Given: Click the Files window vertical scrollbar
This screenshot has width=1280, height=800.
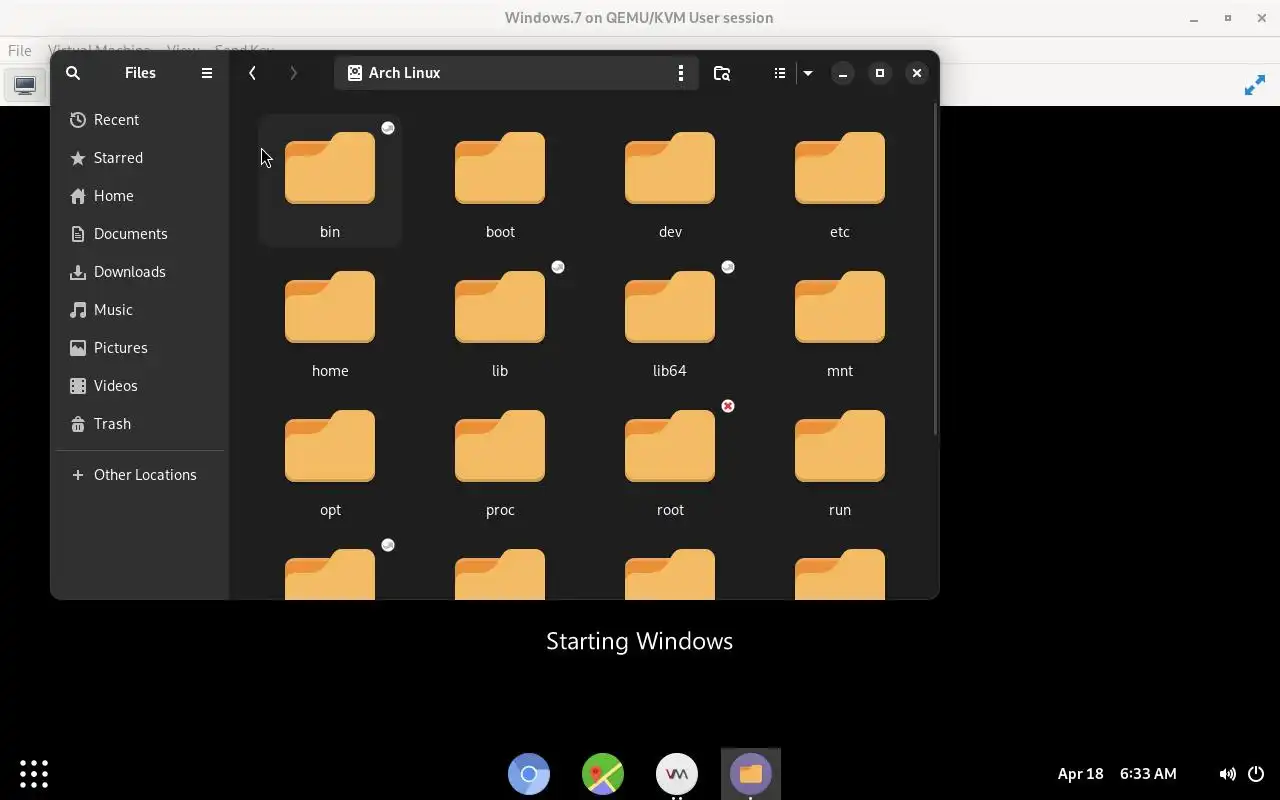Looking at the screenshot, I should pos(935,270).
